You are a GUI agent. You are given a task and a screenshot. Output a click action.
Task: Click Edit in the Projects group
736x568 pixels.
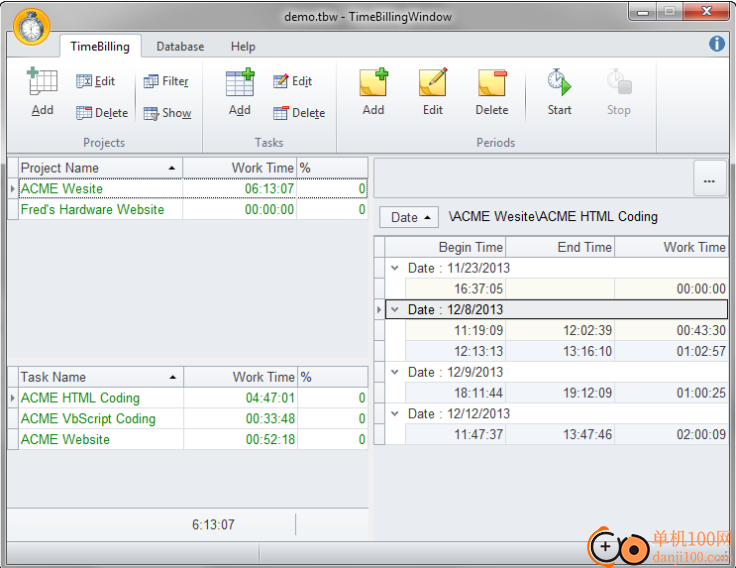click(95, 81)
